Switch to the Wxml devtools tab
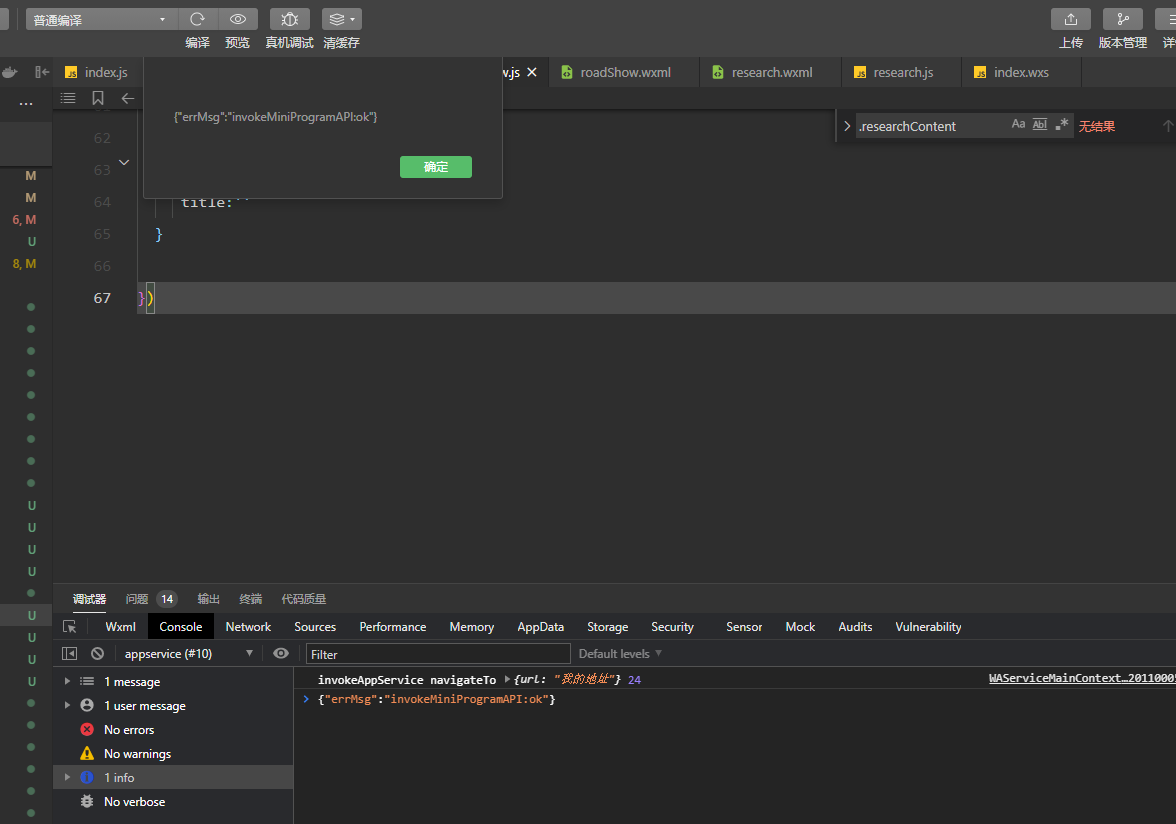The width and height of the screenshot is (1176, 824). point(120,627)
